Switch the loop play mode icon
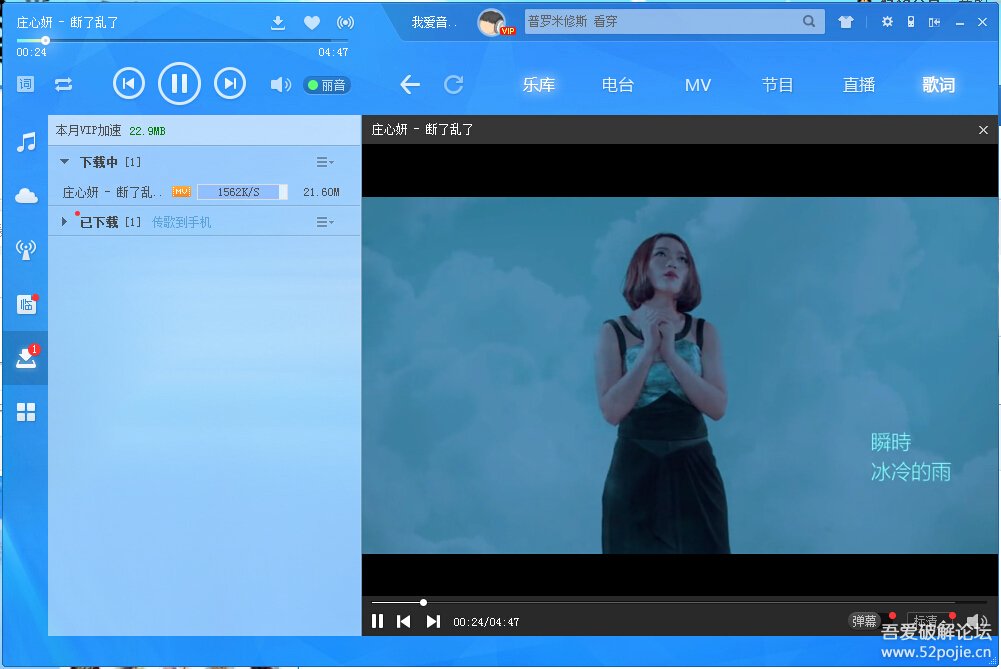The image size is (1001, 669). [63, 84]
